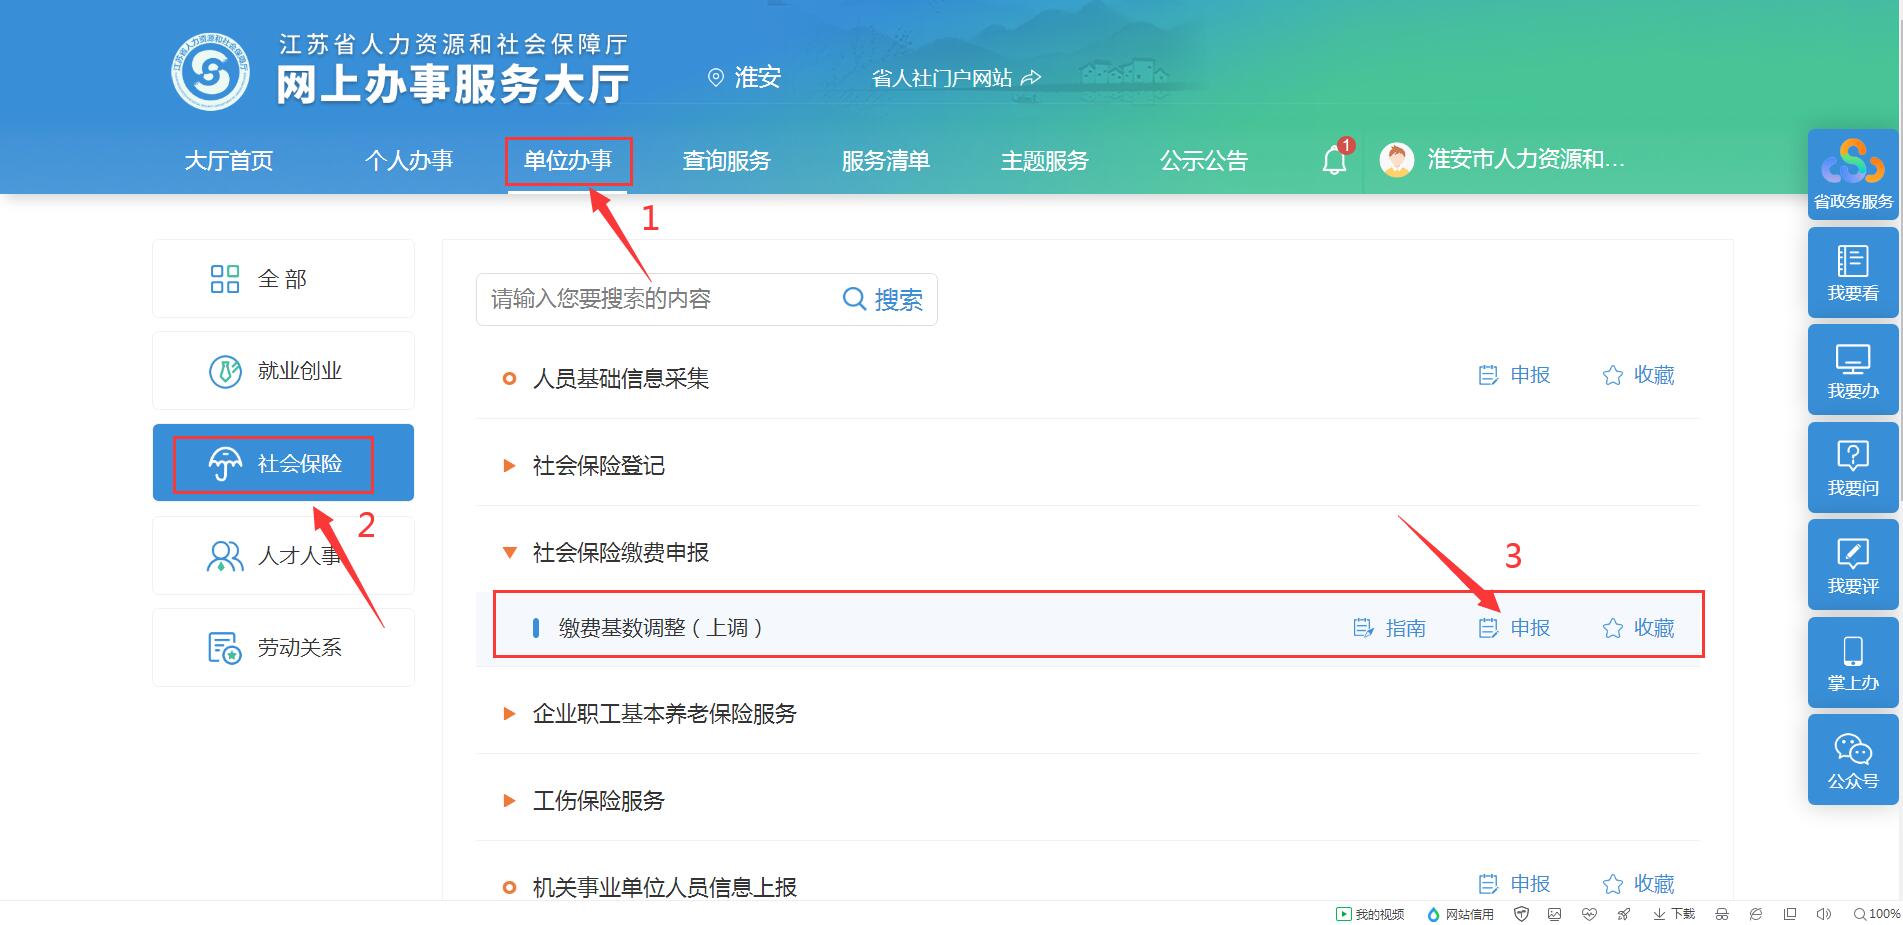Open notification bell
The height and width of the screenshot is (925, 1903).
pyautogui.click(x=1335, y=160)
